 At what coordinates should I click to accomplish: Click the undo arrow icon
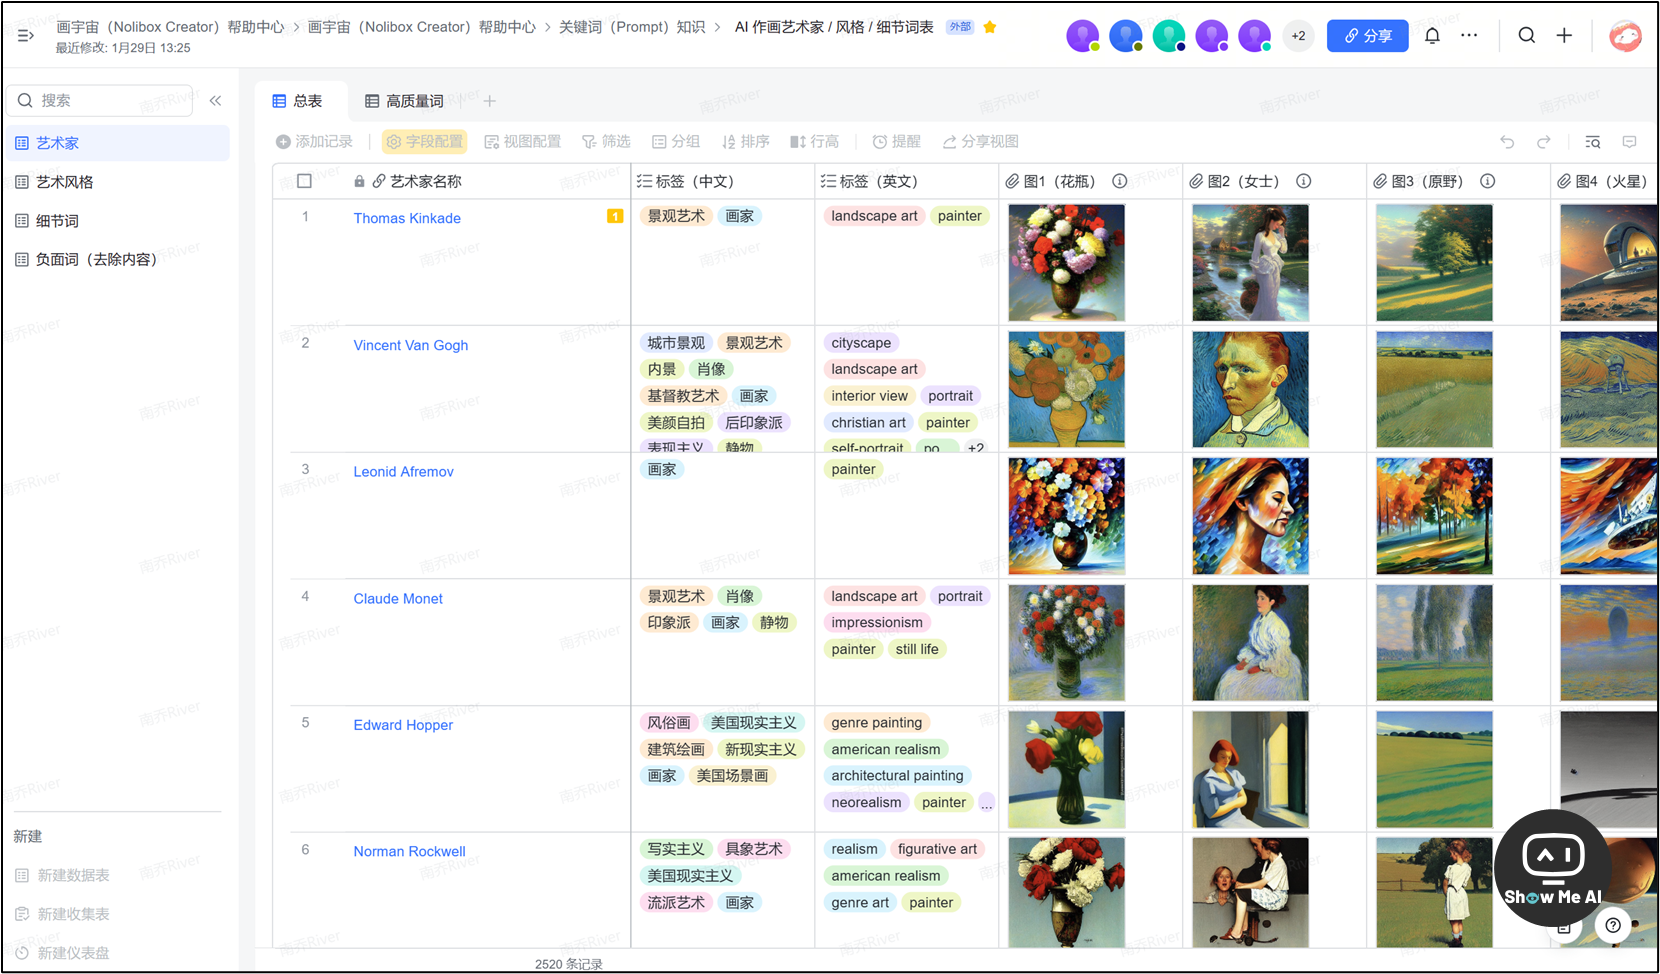[1507, 142]
